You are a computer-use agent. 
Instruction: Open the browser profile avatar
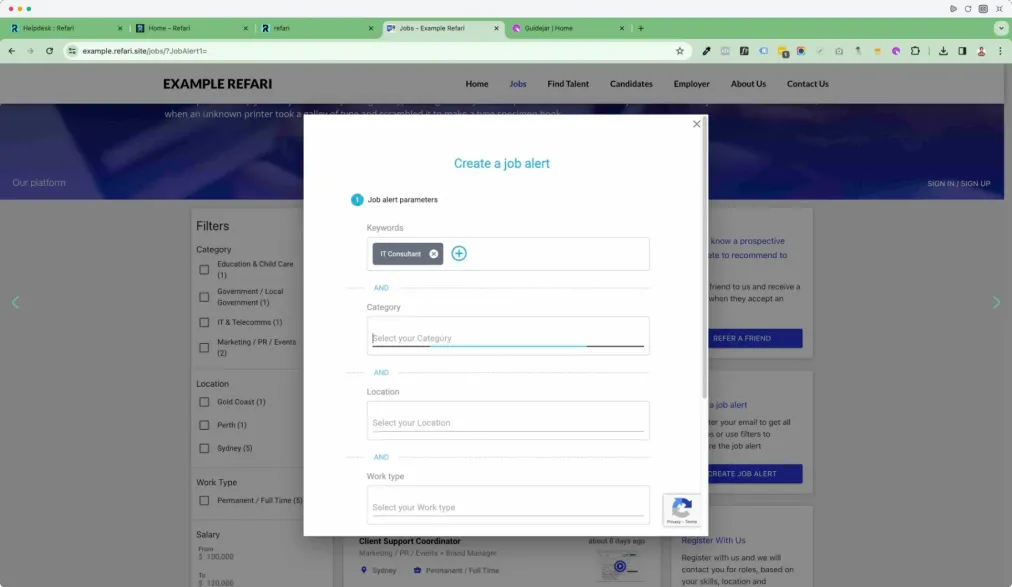[x=981, y=51]
